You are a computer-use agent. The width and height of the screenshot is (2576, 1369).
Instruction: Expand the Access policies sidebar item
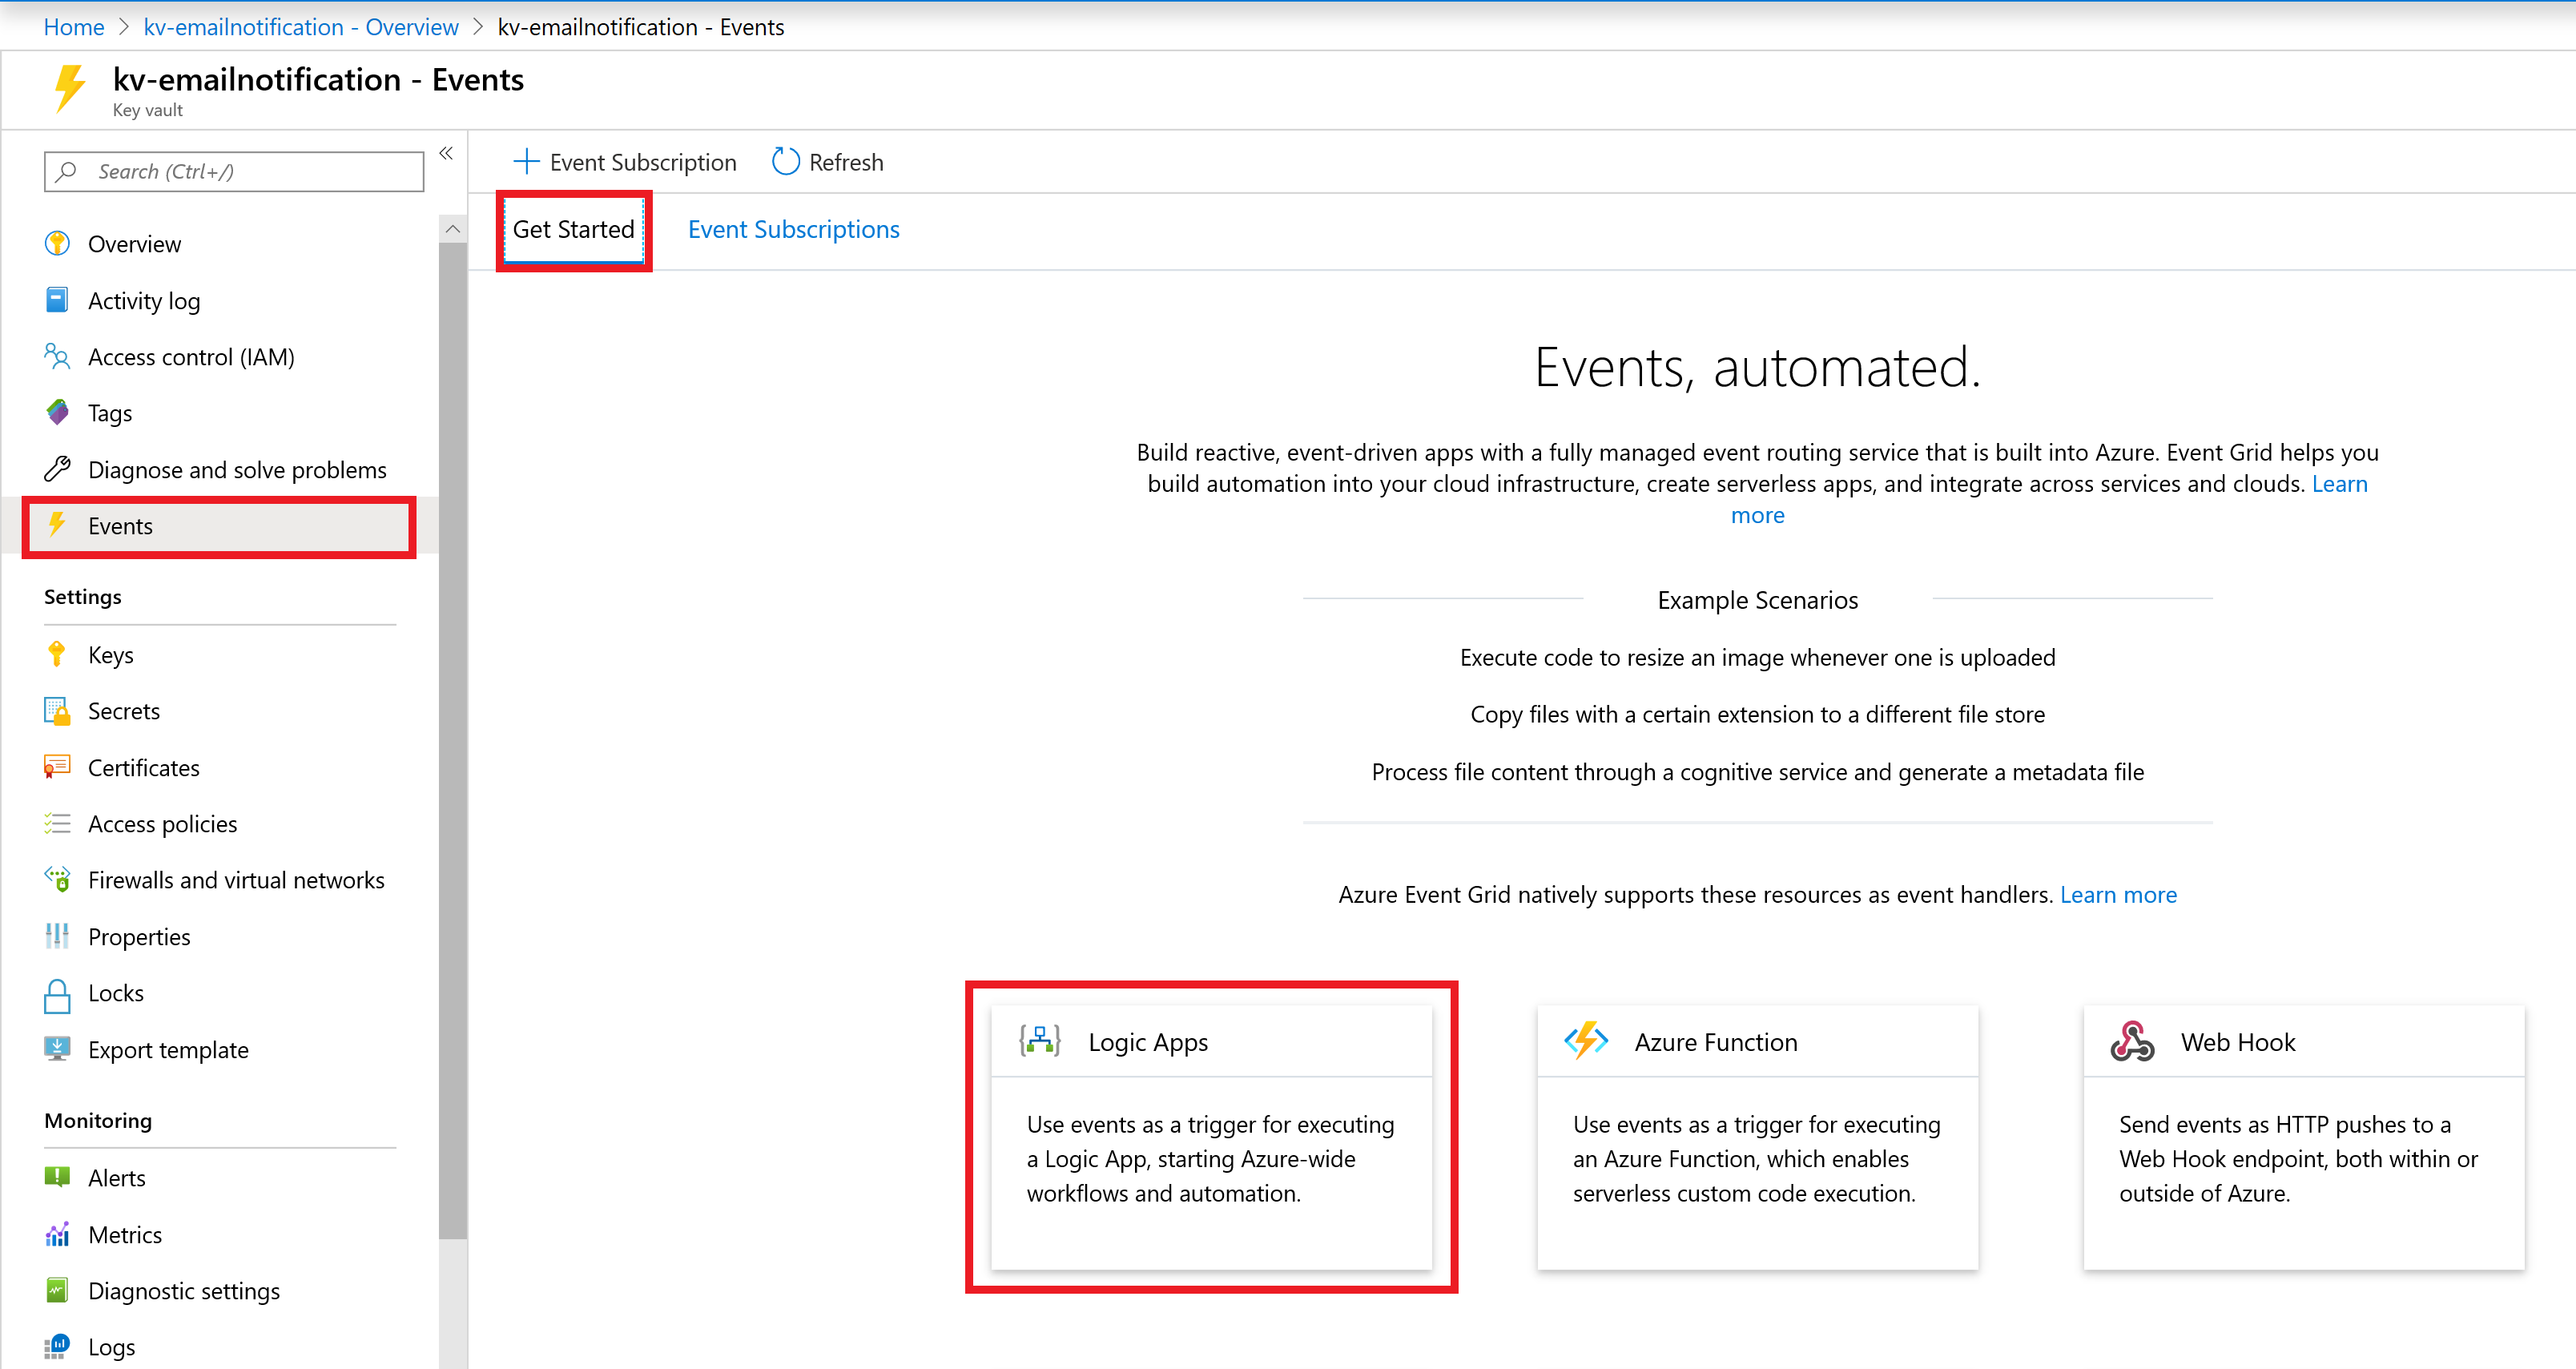(162, 822)
